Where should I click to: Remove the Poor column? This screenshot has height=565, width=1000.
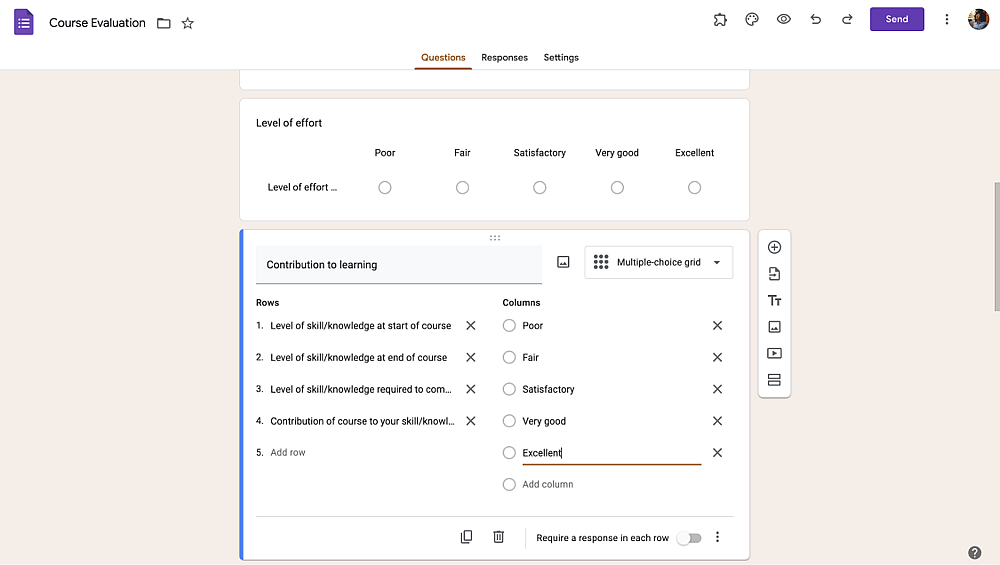coord(717,326)
